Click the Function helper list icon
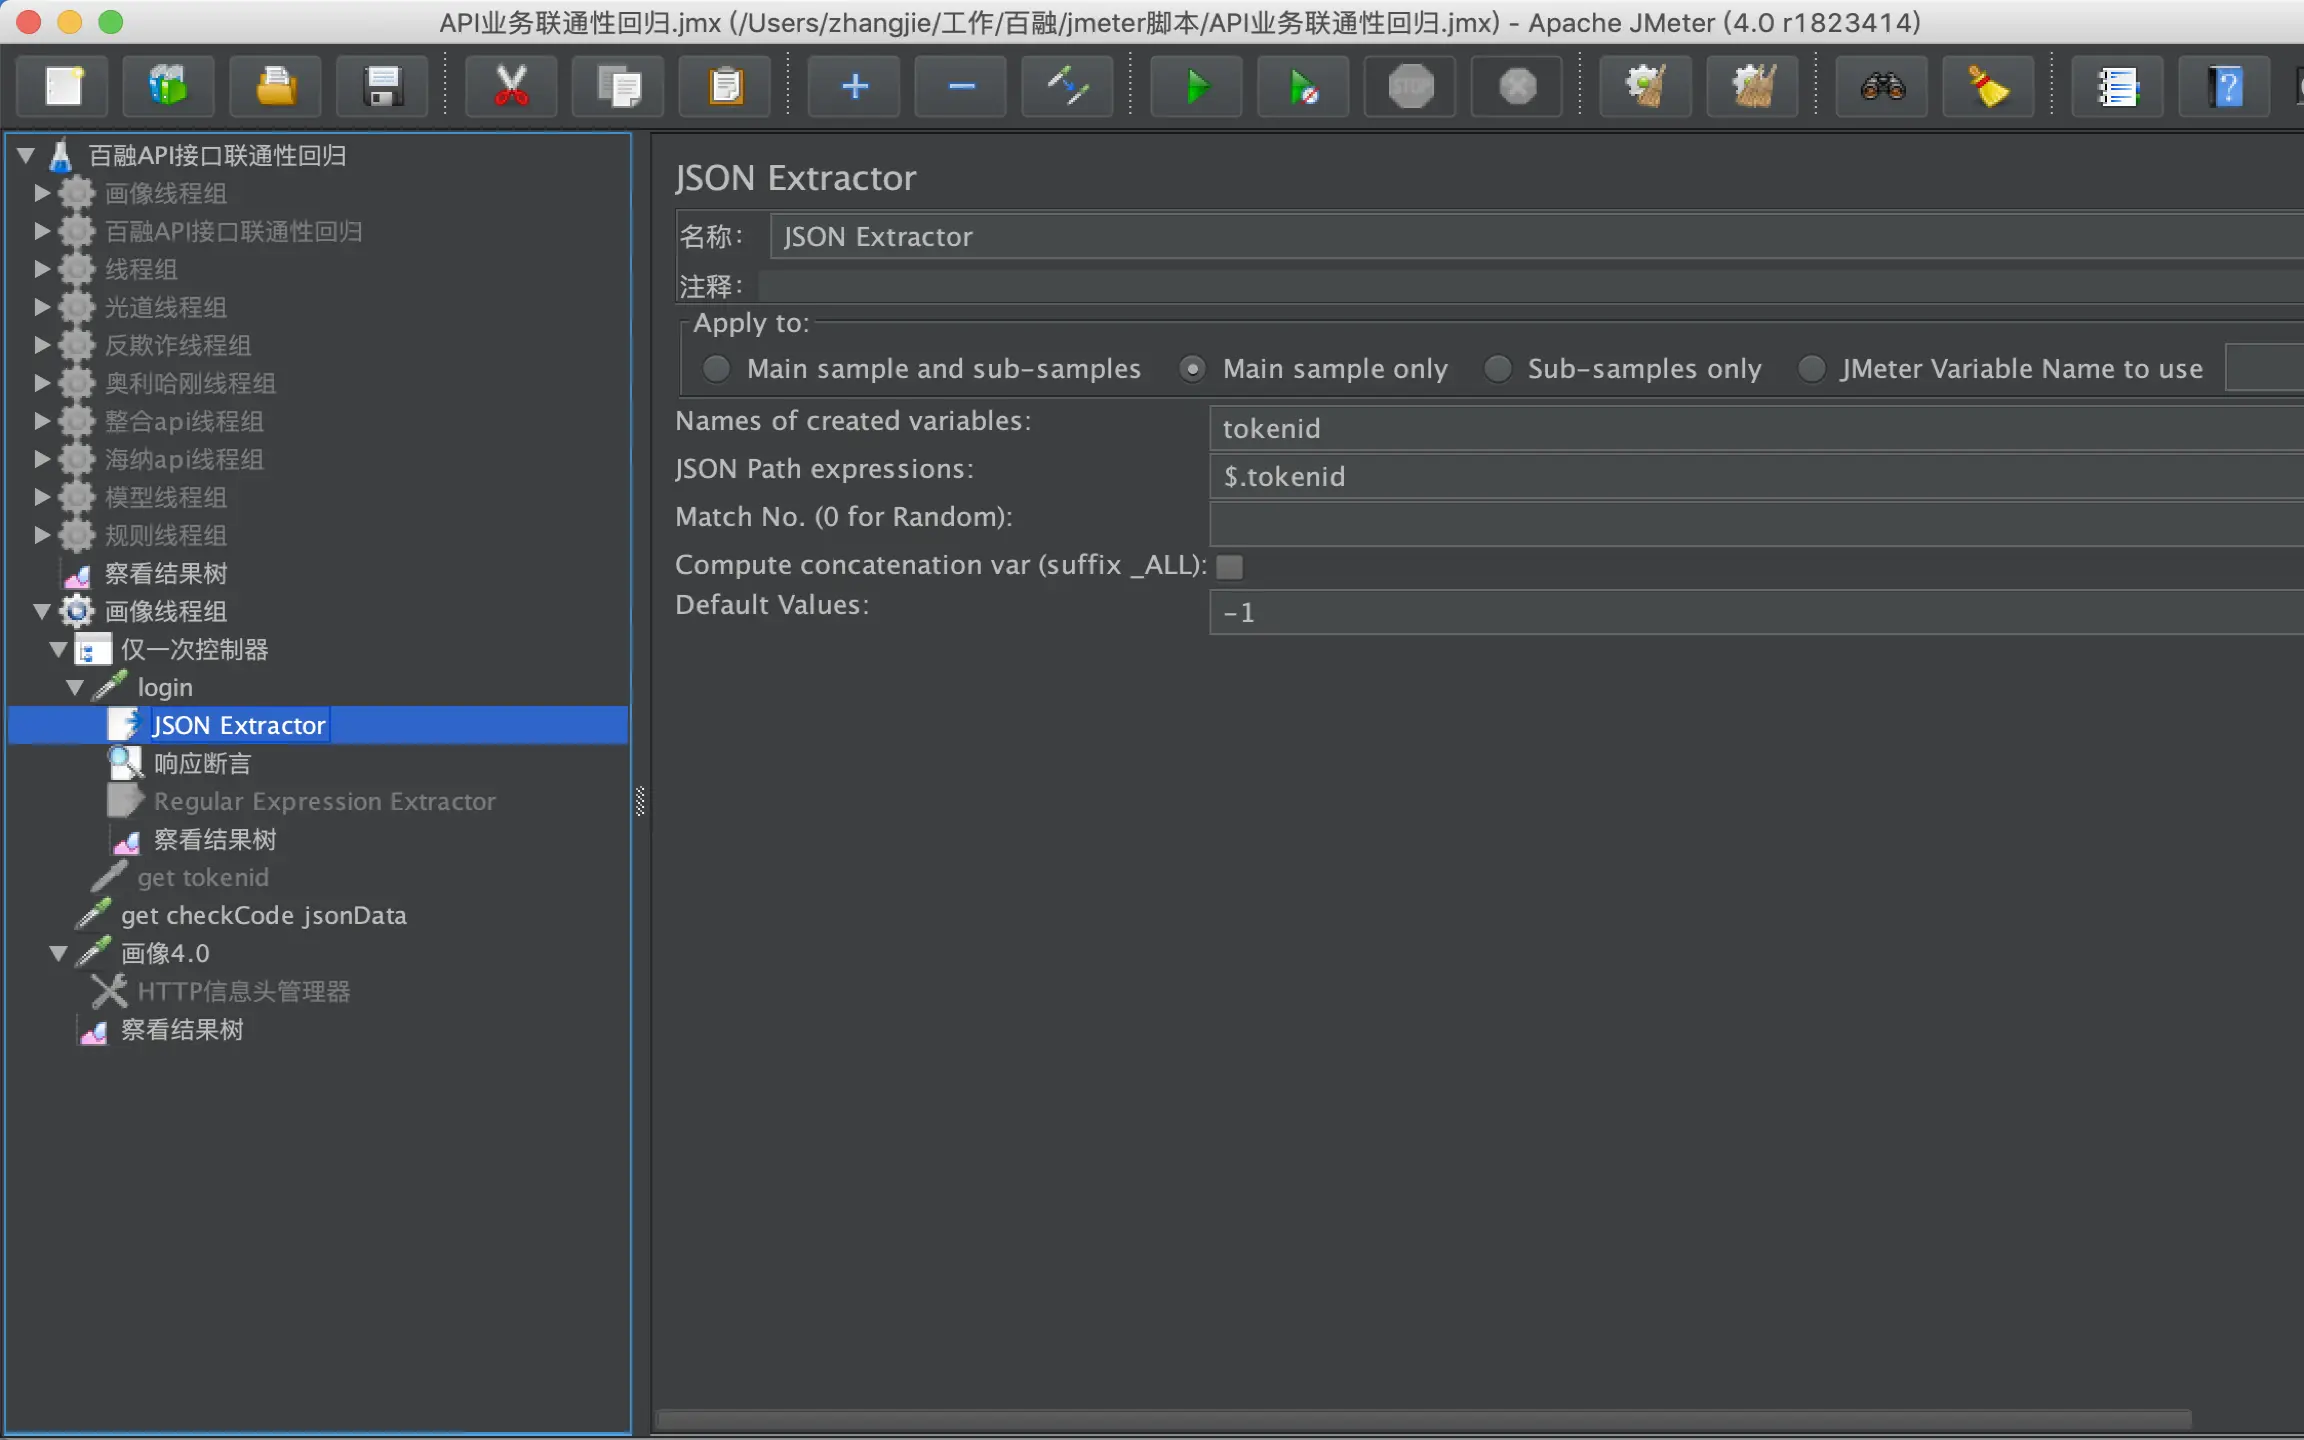This screenshot has height=1440, width=2304. pyautogui.click(x=2117, y=87)
